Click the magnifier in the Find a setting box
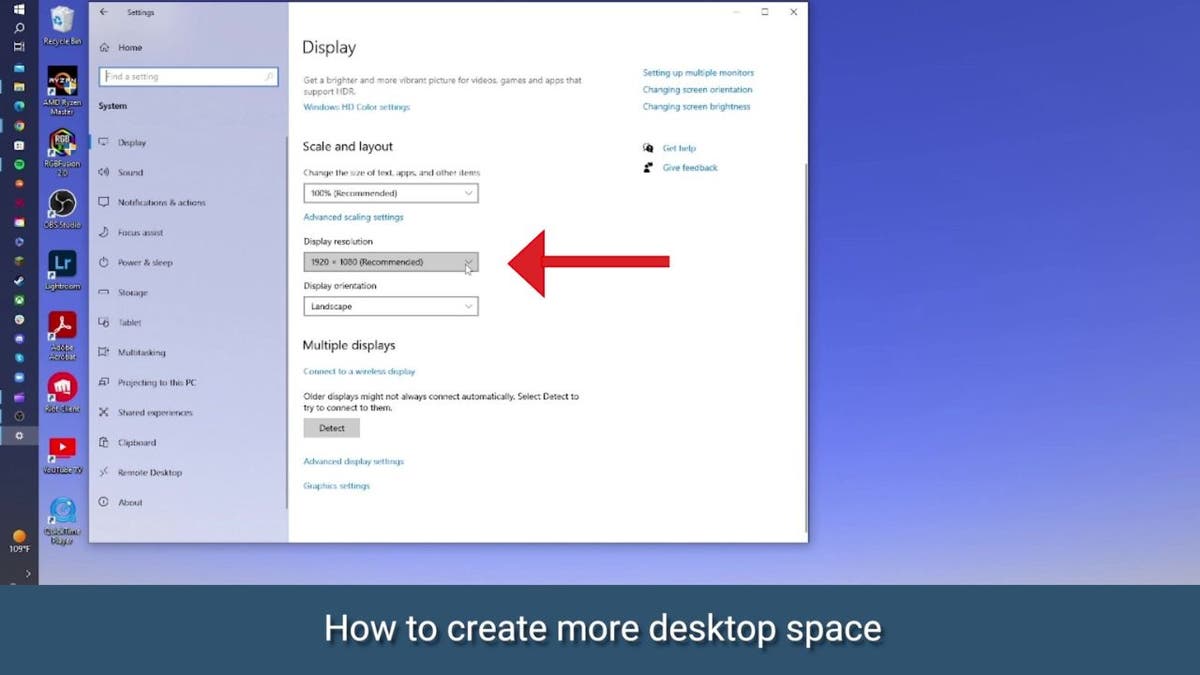The image size is (1200, 675). 270,76
